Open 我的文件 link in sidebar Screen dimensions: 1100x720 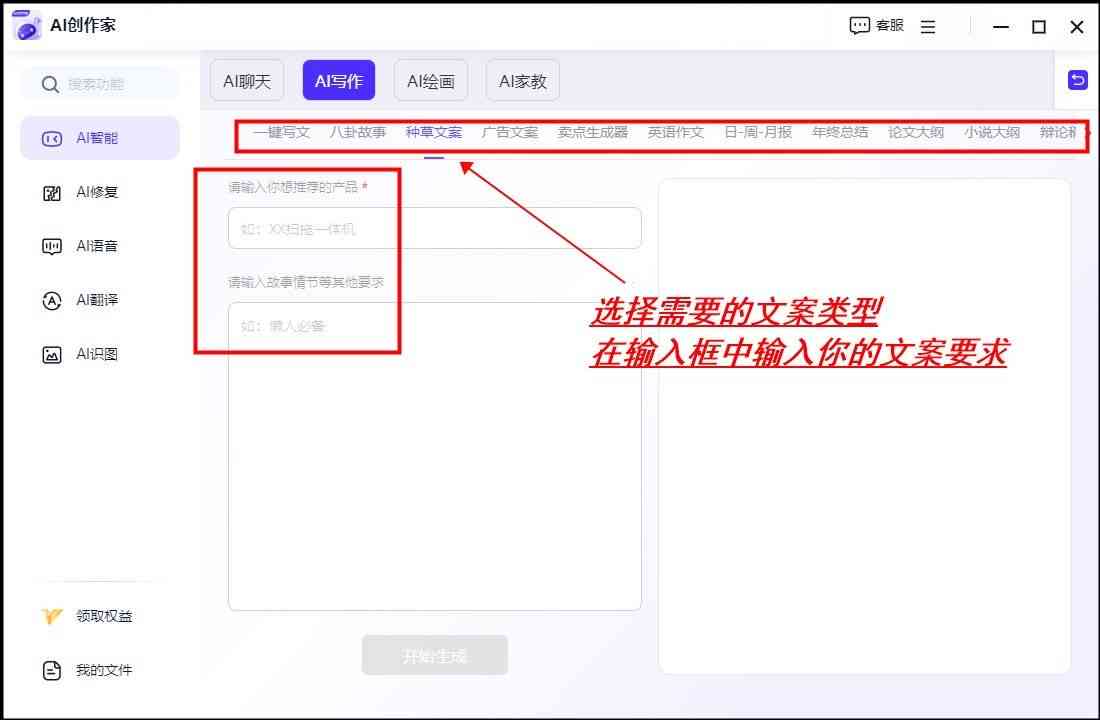pos(100,671)
